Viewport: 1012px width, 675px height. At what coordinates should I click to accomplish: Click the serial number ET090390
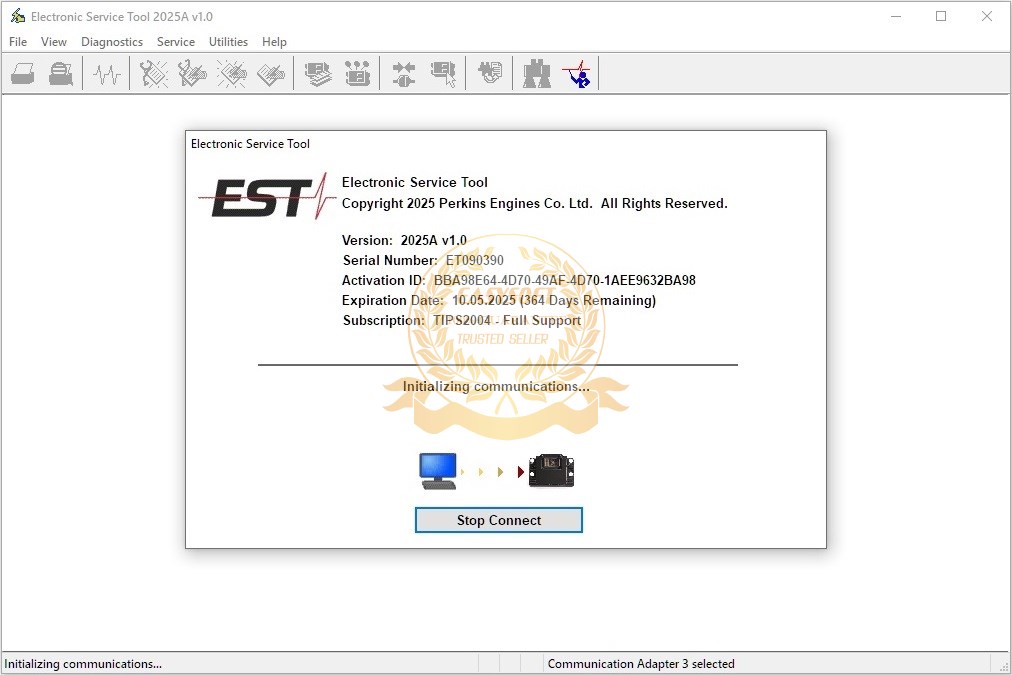point(474,261)
